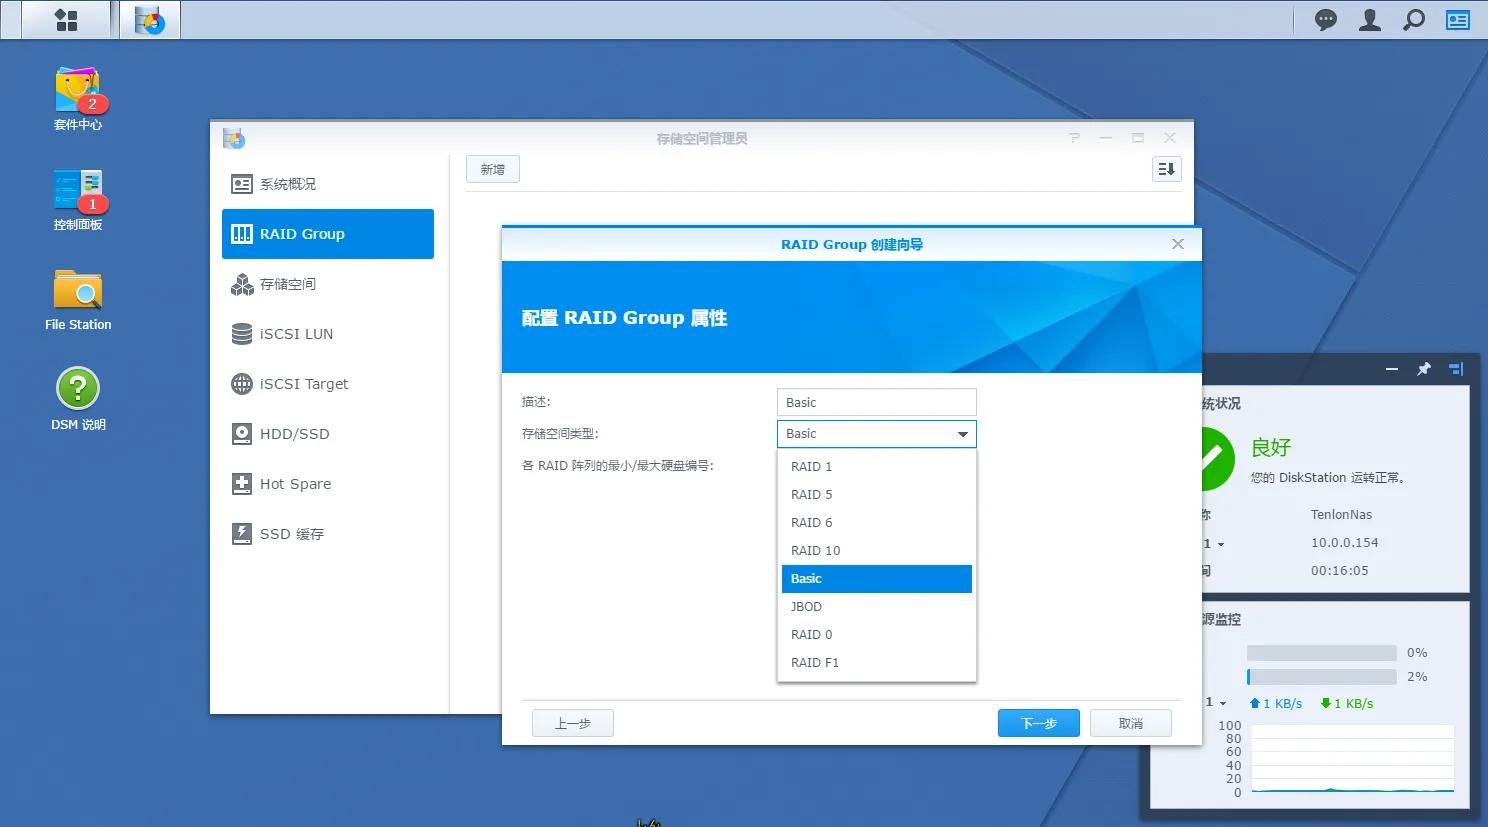Click the sort order button in Storage Manager
The width and height of the screenshot is (1488, 827).
tap(1166, 169)
